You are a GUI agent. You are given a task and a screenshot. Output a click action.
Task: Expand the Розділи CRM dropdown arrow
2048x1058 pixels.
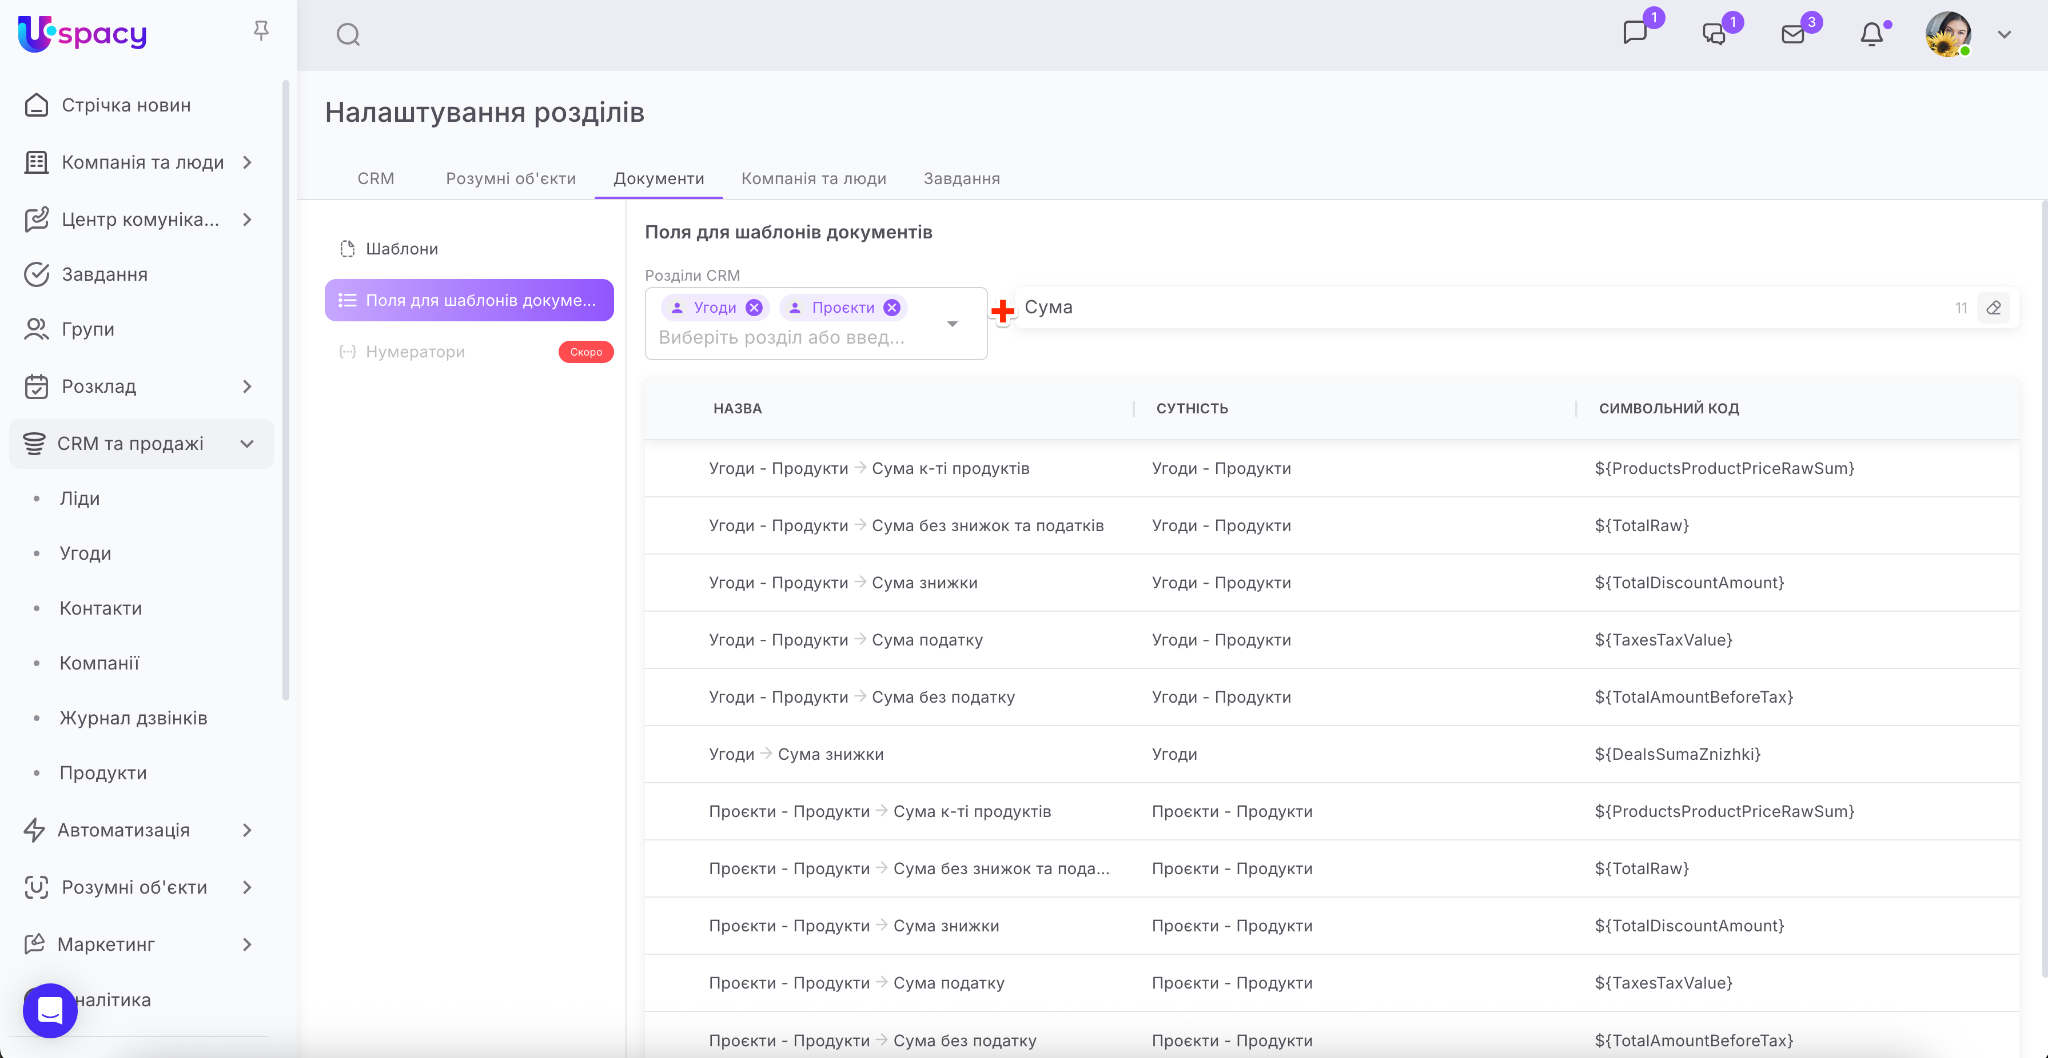click(952, 323)
